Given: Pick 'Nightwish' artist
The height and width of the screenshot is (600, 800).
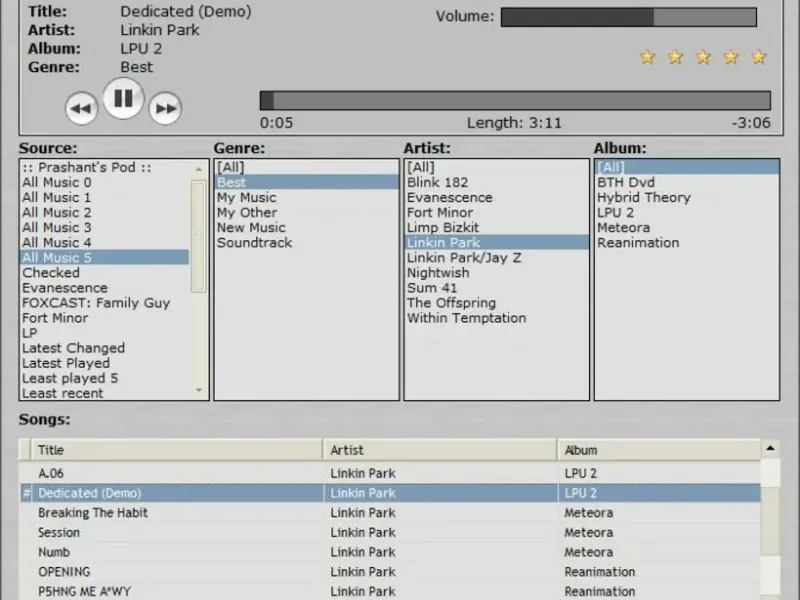Looking at the screenshot, I should click(x=496, y=272).
